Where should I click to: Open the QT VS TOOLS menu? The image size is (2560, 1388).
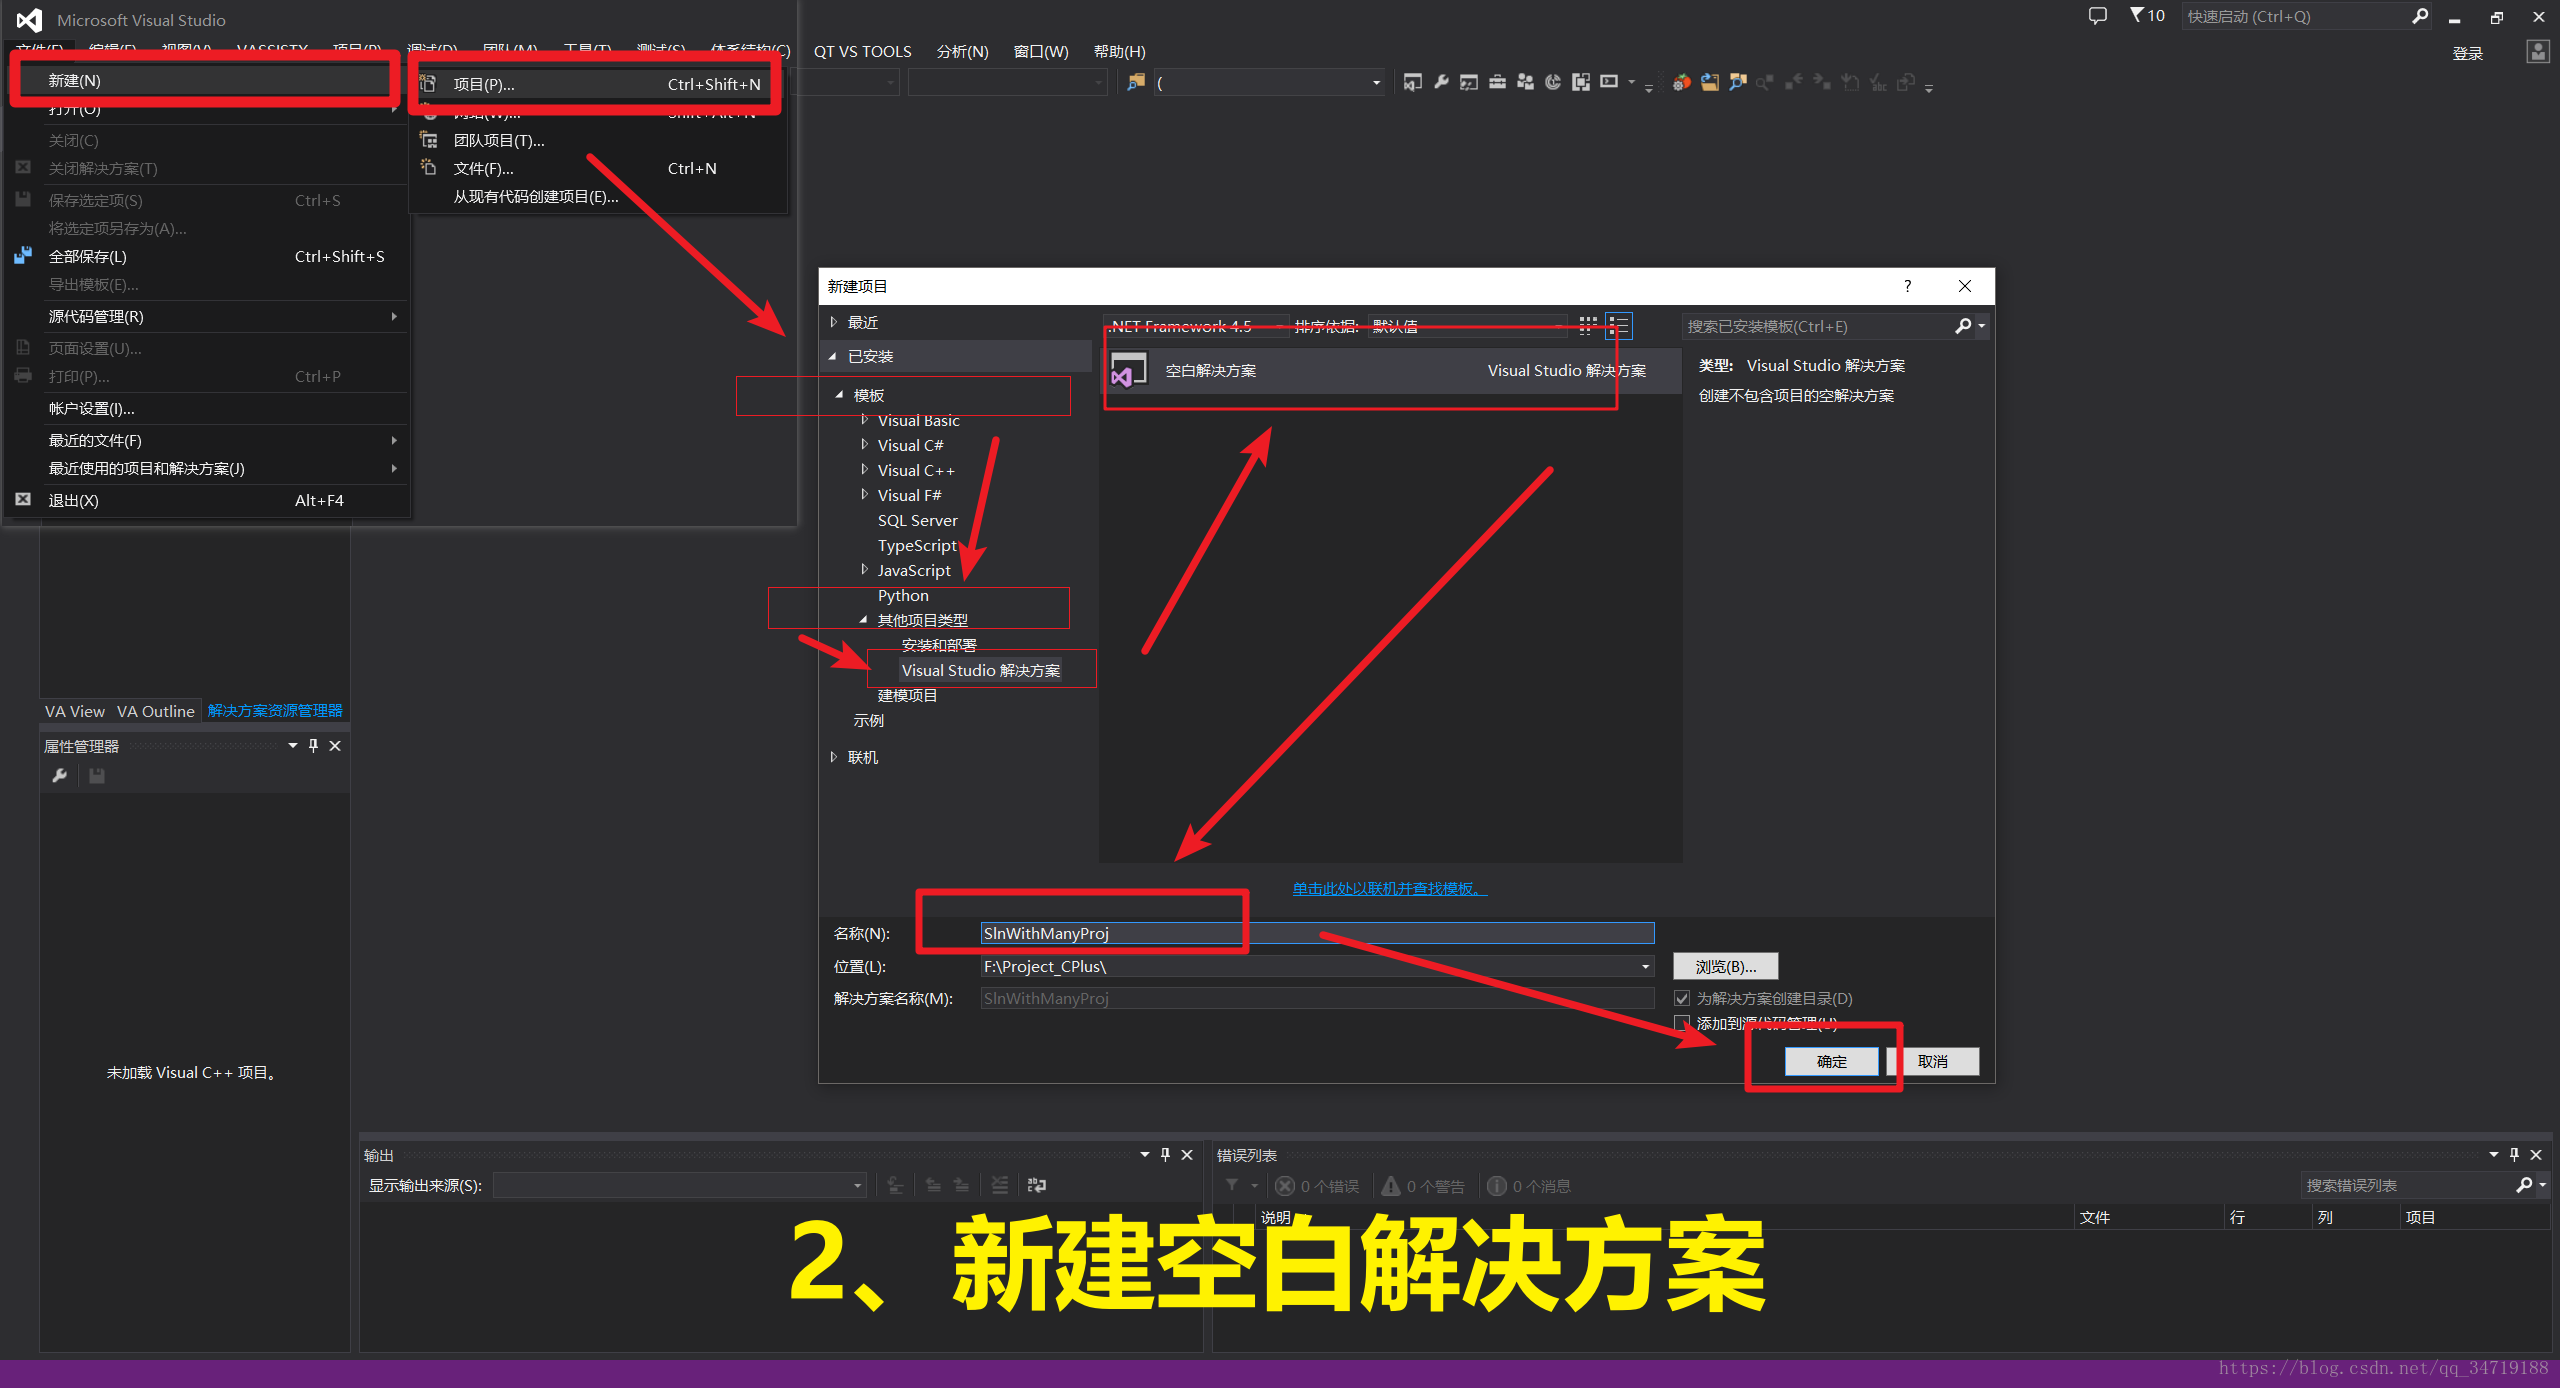pos(862,51)
